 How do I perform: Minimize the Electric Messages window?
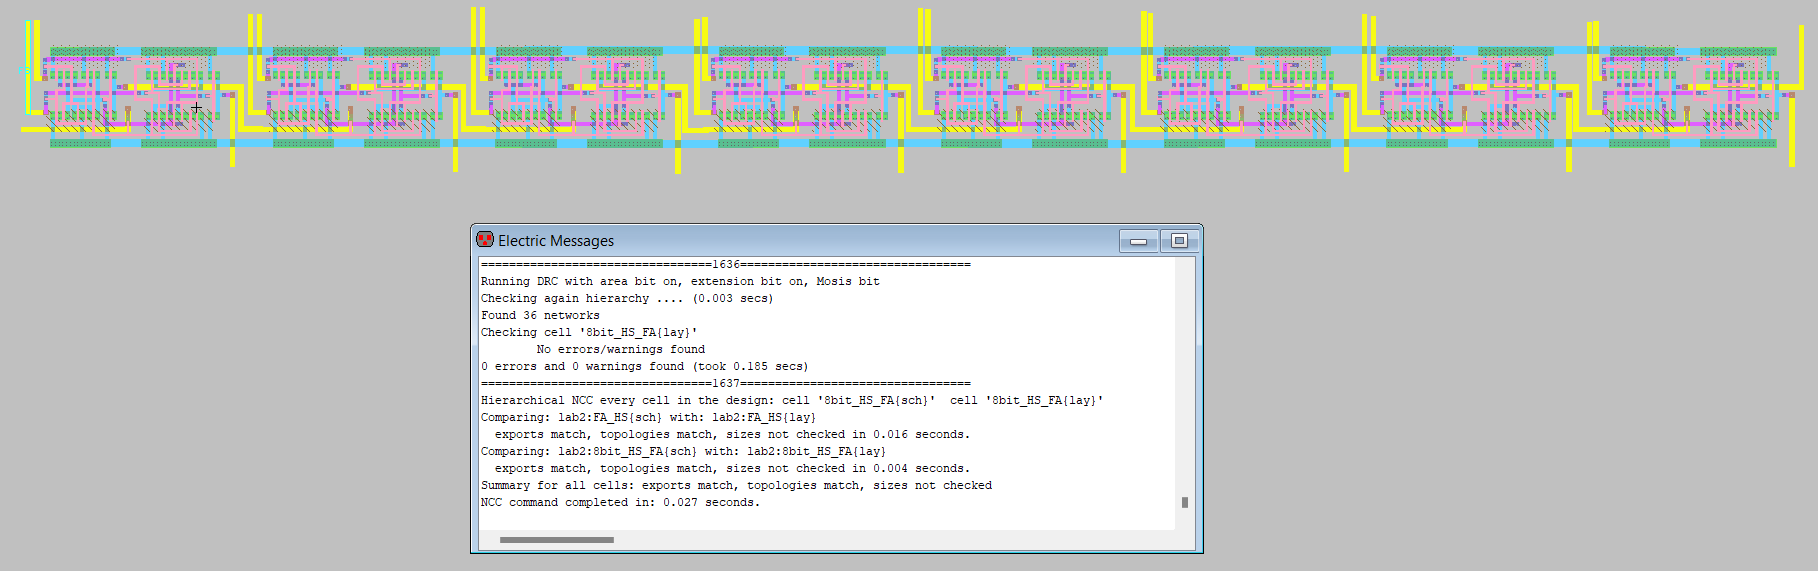[1138, 241]
